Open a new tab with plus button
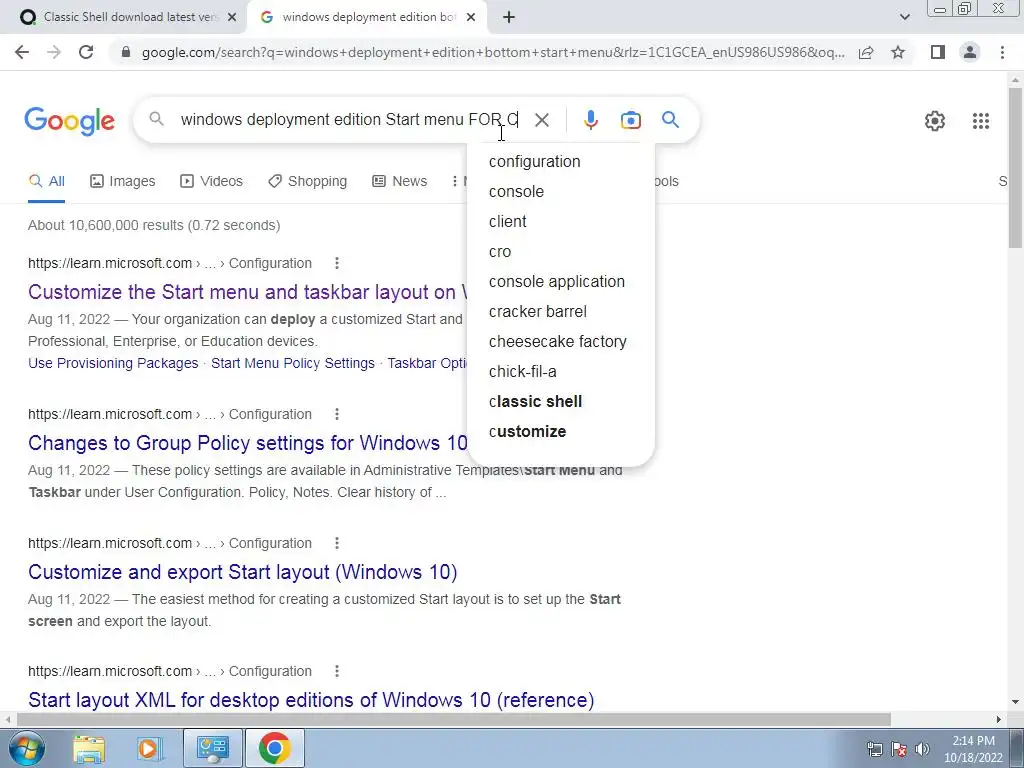The width and height of the screenshot is (1024, 768). point(509,18)
